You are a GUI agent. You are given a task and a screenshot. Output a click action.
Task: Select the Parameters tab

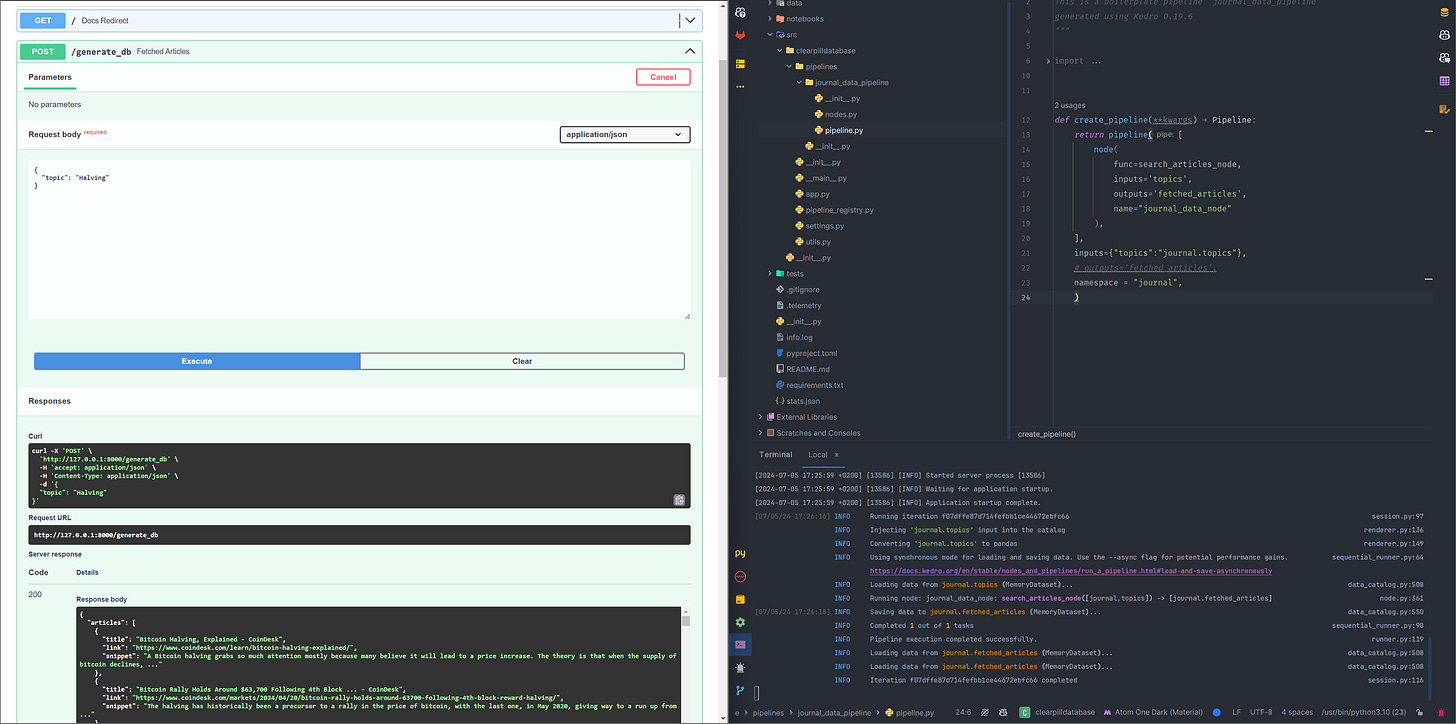click(x=50, y=77)
